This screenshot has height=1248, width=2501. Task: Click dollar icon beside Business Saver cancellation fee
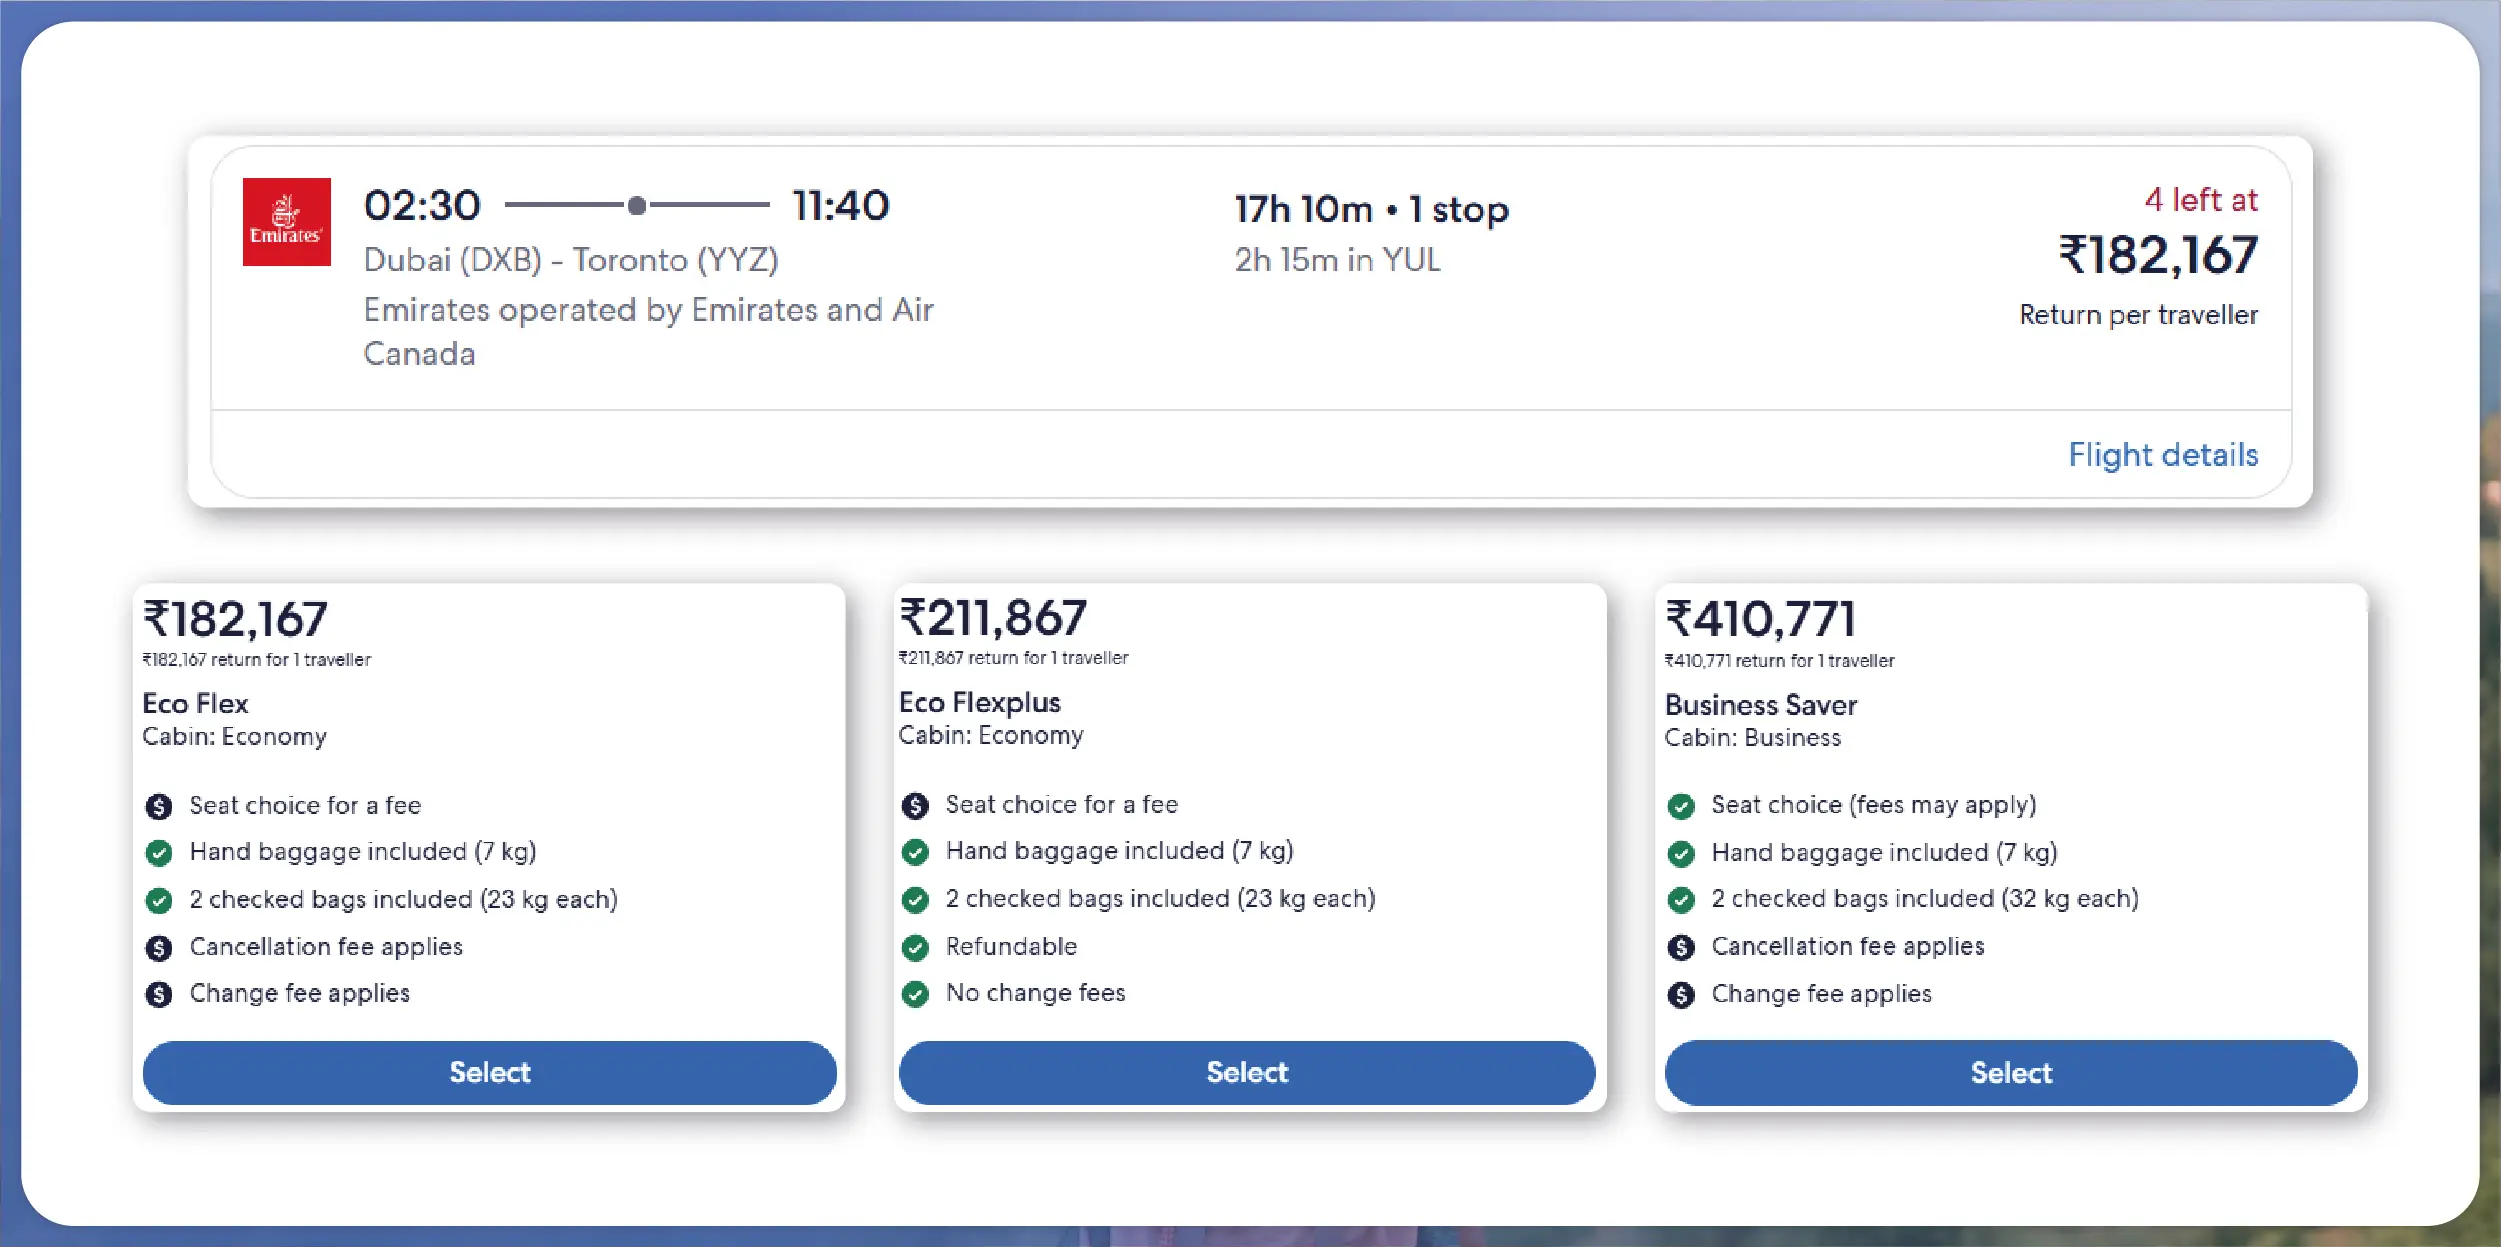[x=1681, y=948]
